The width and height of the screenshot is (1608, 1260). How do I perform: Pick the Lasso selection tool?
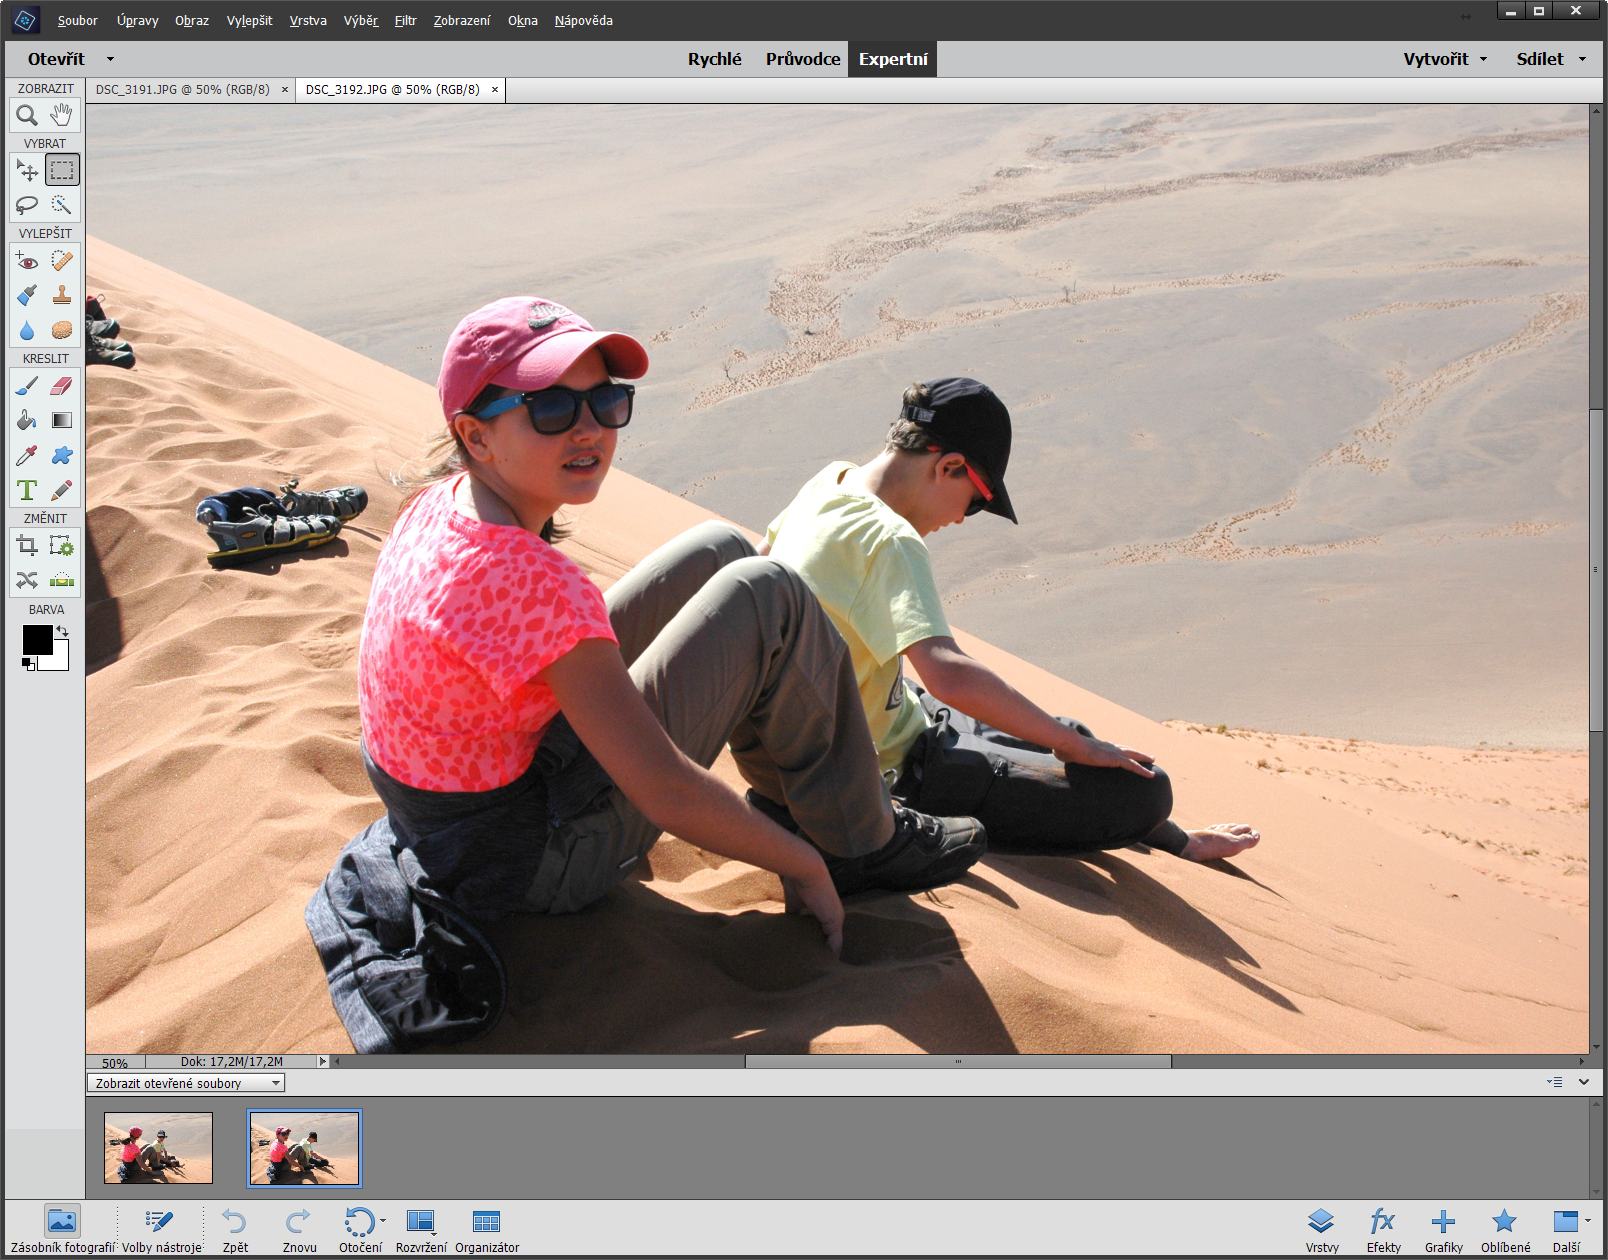(27, 205)
